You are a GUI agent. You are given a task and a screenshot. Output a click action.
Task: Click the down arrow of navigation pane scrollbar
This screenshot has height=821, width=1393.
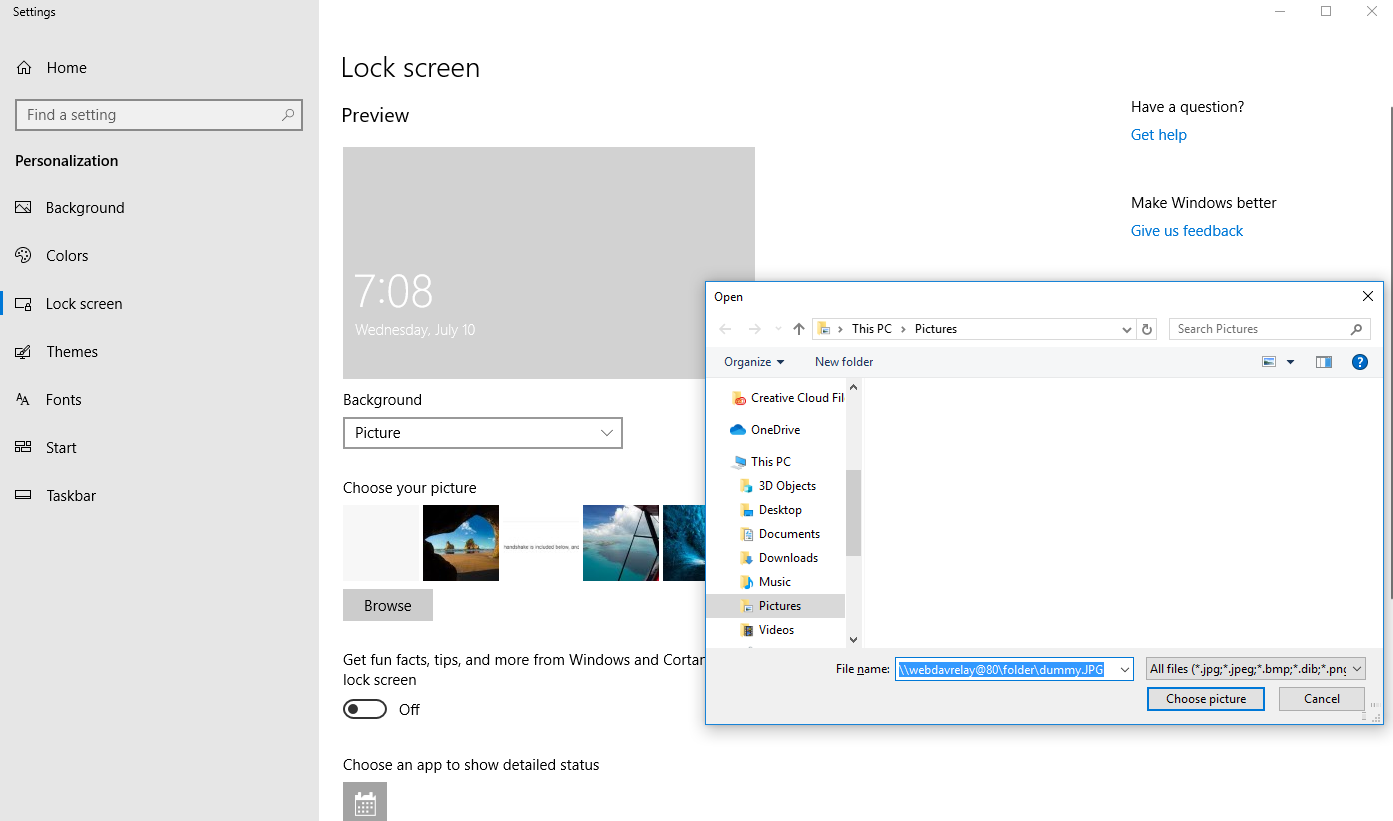point(853,639)
